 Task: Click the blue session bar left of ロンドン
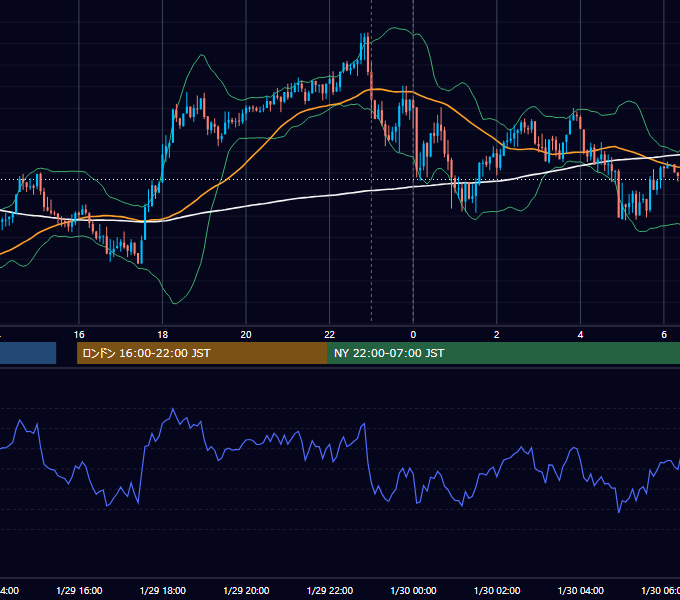pyautogui.click(x=28, y=353)
